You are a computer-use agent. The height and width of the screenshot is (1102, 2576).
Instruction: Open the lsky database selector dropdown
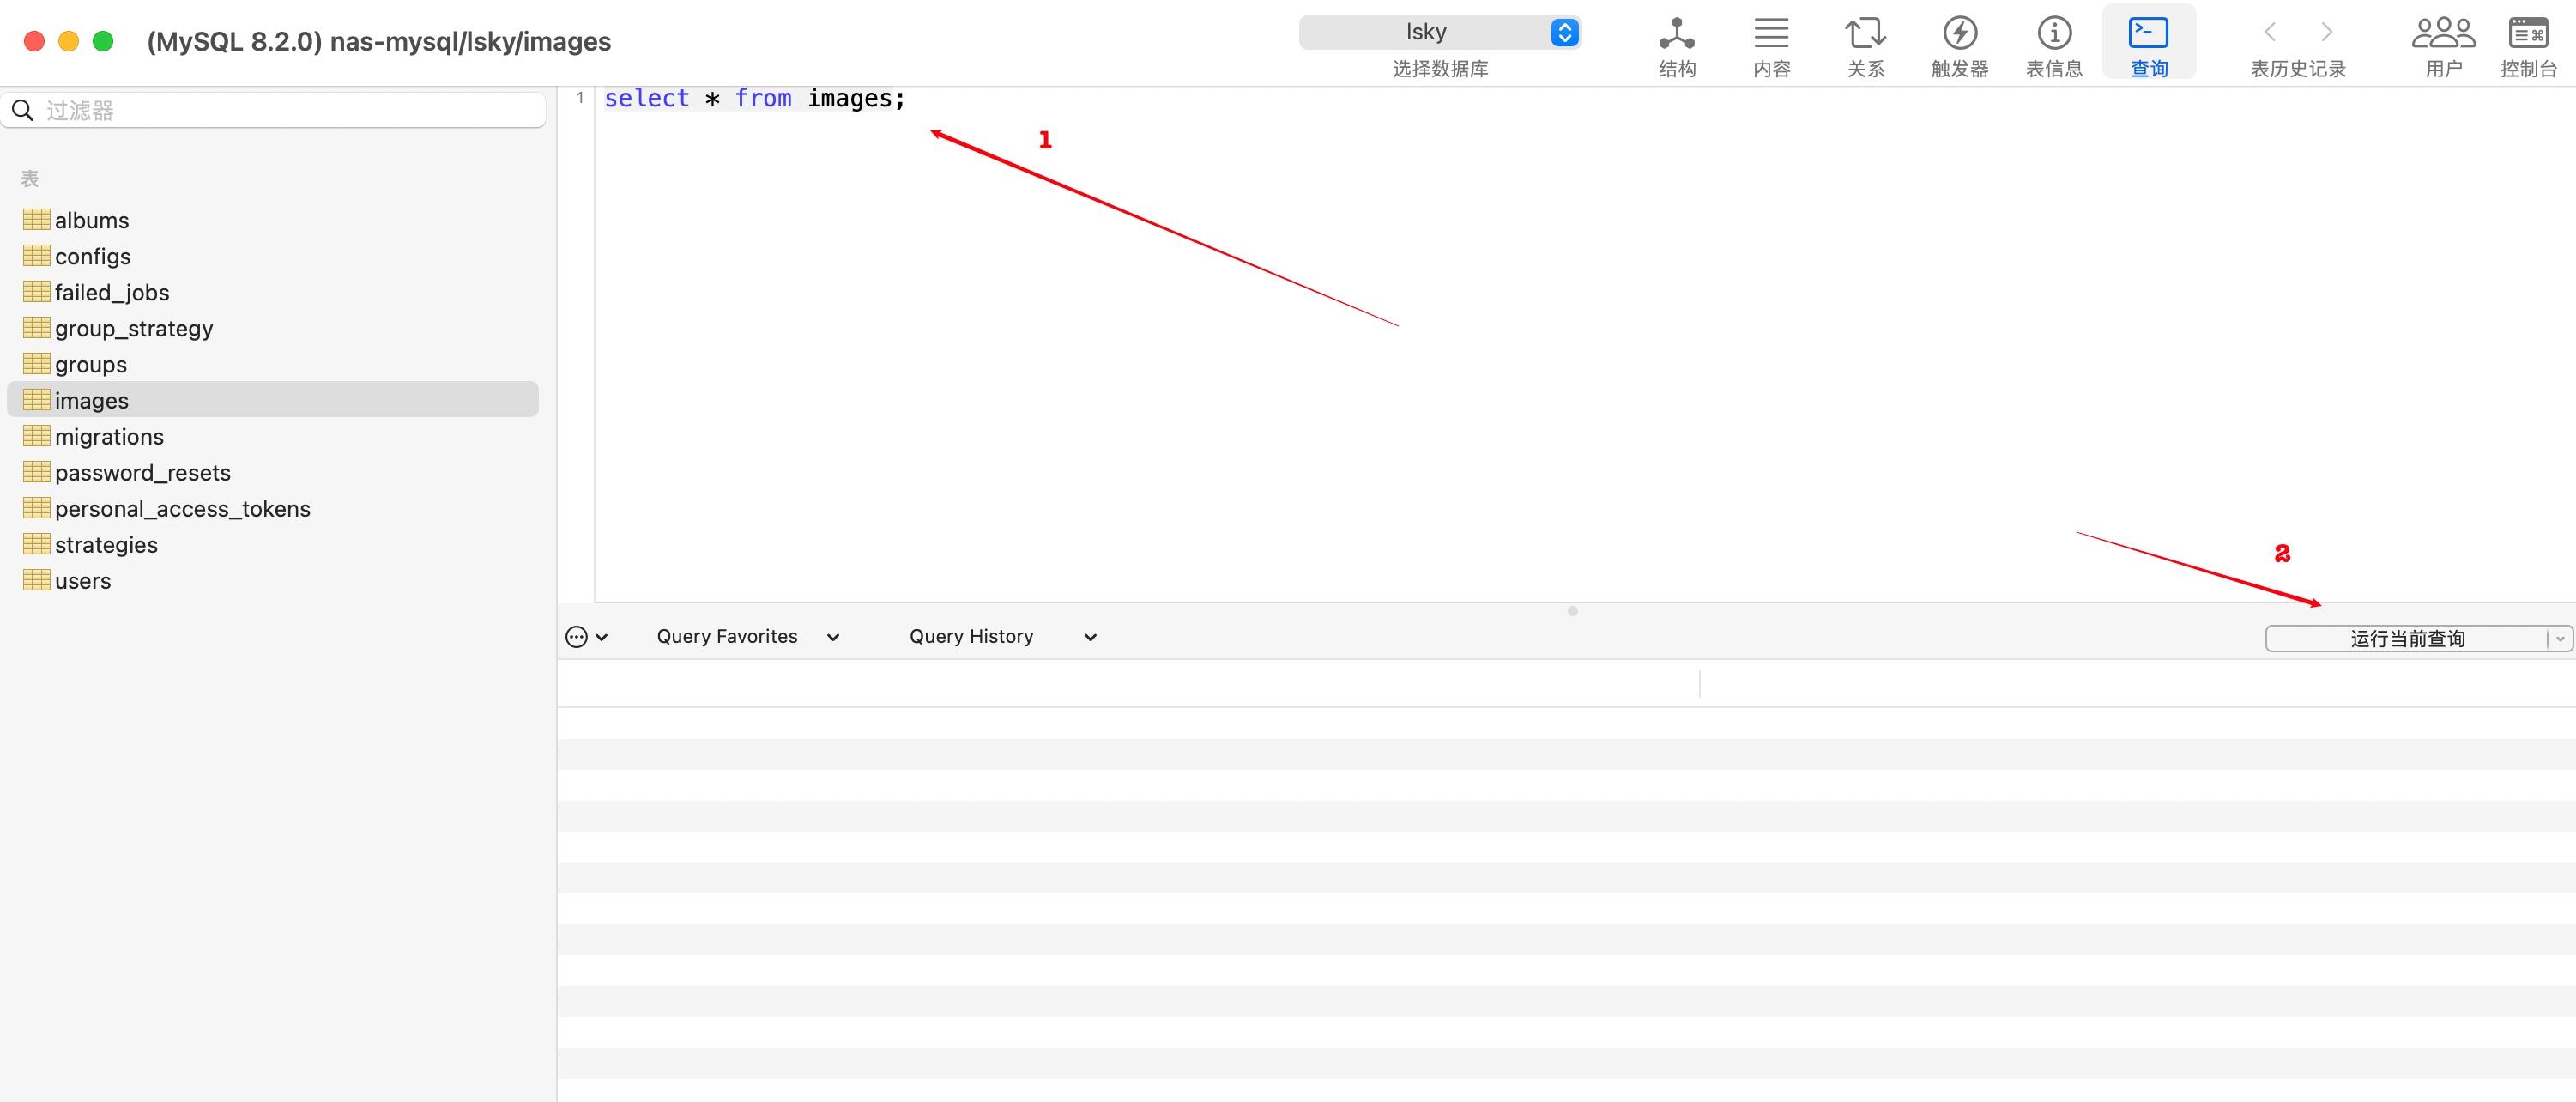pos(1440,32)
